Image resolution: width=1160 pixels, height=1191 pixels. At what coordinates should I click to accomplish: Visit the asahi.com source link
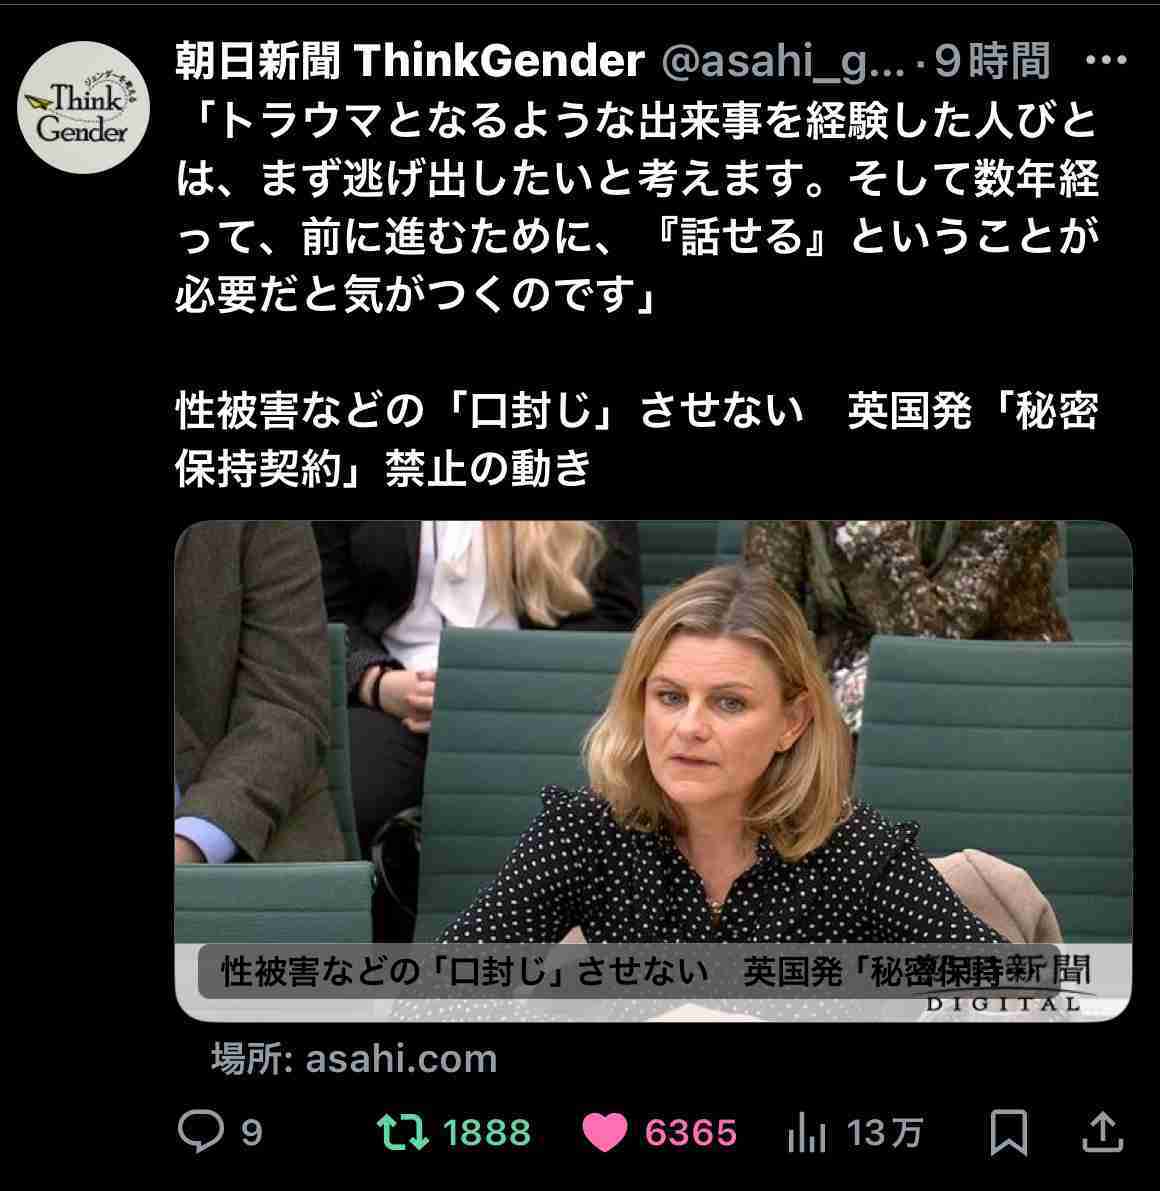[x=354, y=1058]
